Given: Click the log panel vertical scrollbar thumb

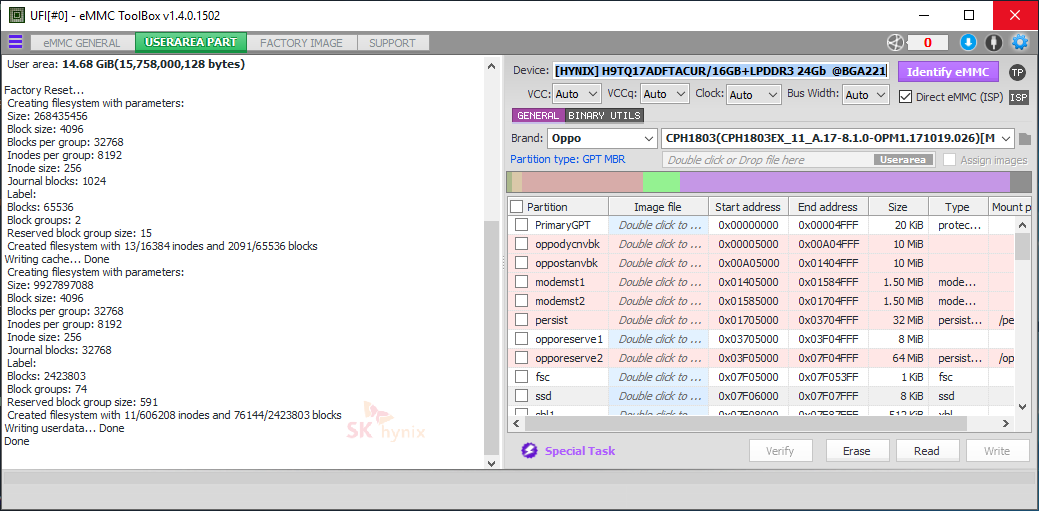Looking at the screenshot, I should (490, 337).
